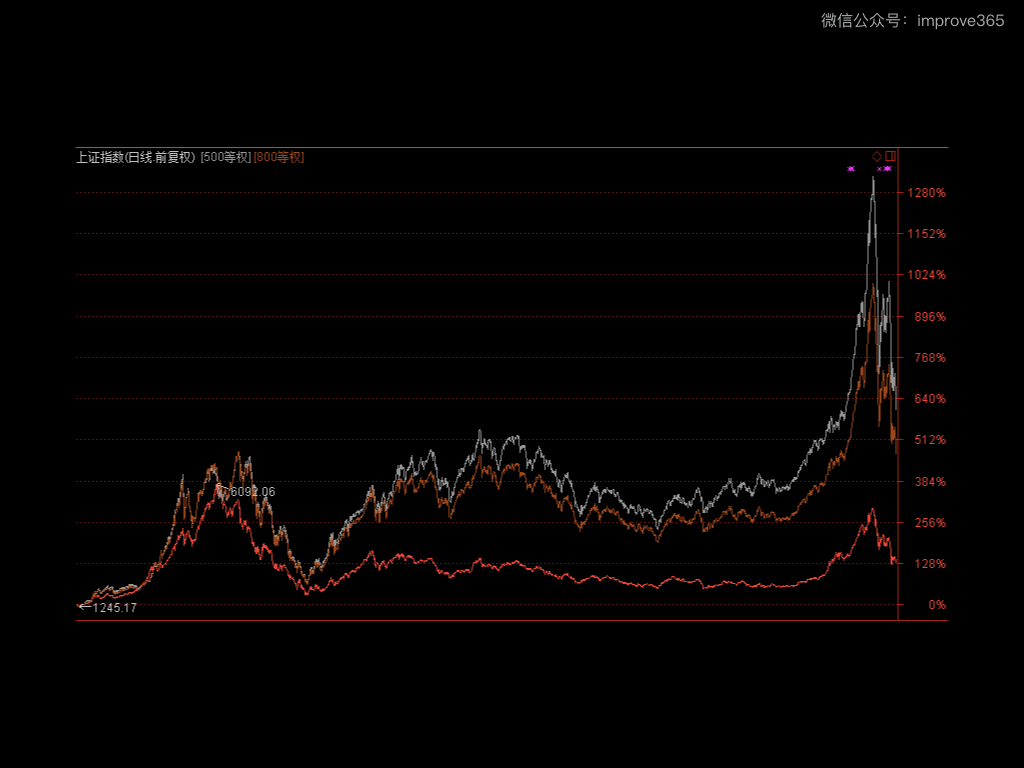Click the [500等权] legend label
This screenshot has height=768, width=1024.
(225, 157)
